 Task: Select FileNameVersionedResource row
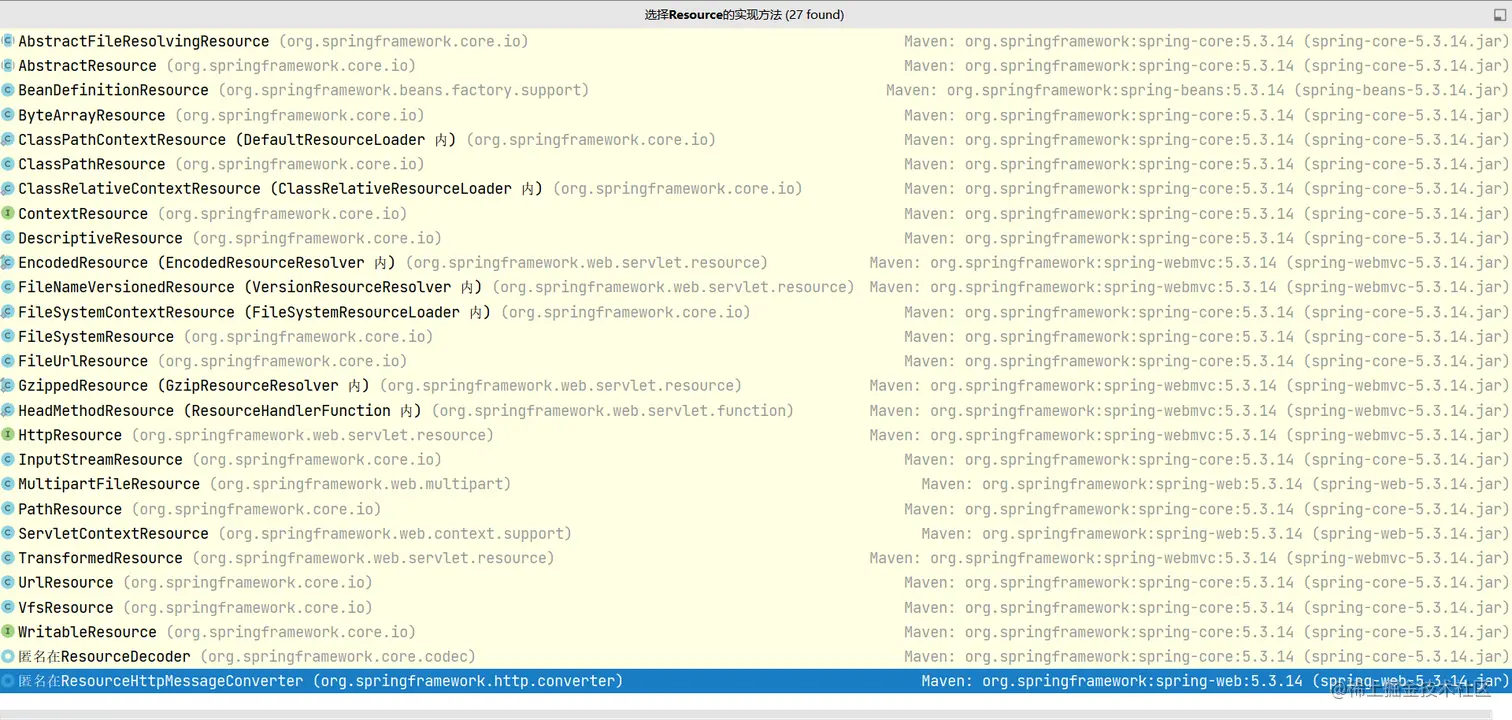(756, 287)
